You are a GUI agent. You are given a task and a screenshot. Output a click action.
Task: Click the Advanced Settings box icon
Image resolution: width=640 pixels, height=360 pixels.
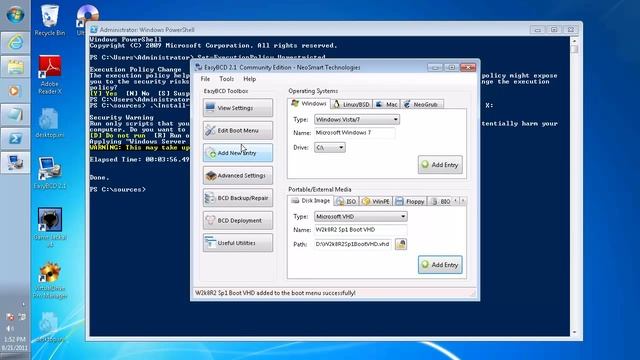point(211,176)
